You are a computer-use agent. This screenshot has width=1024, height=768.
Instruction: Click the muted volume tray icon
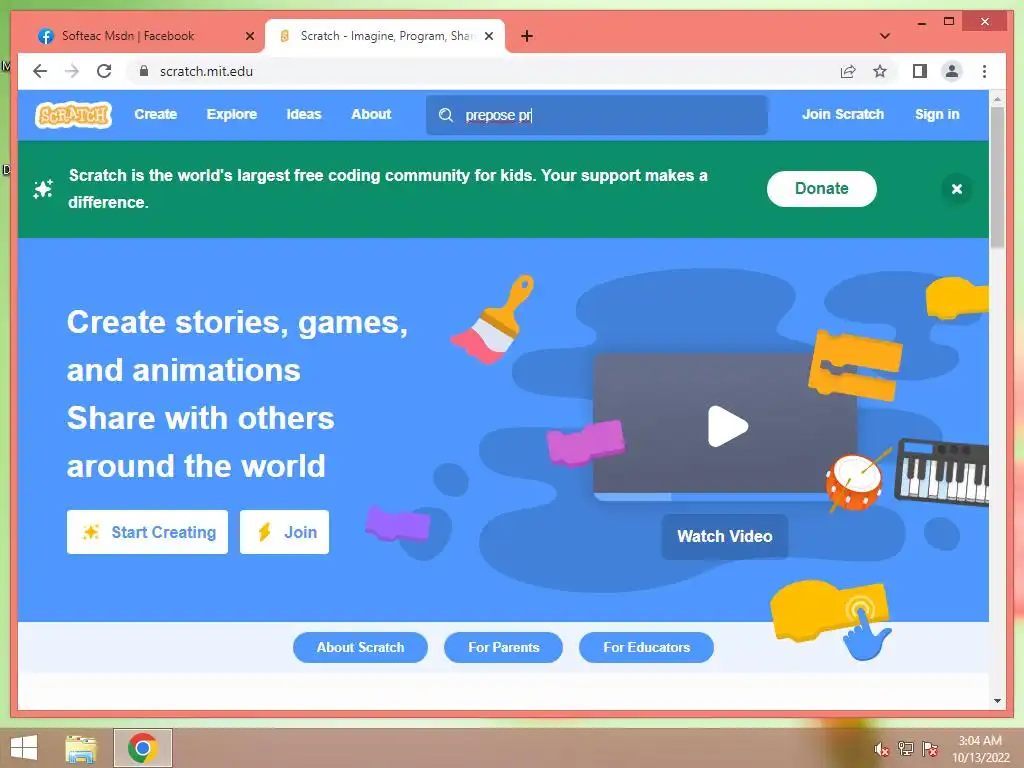[881, 749]
